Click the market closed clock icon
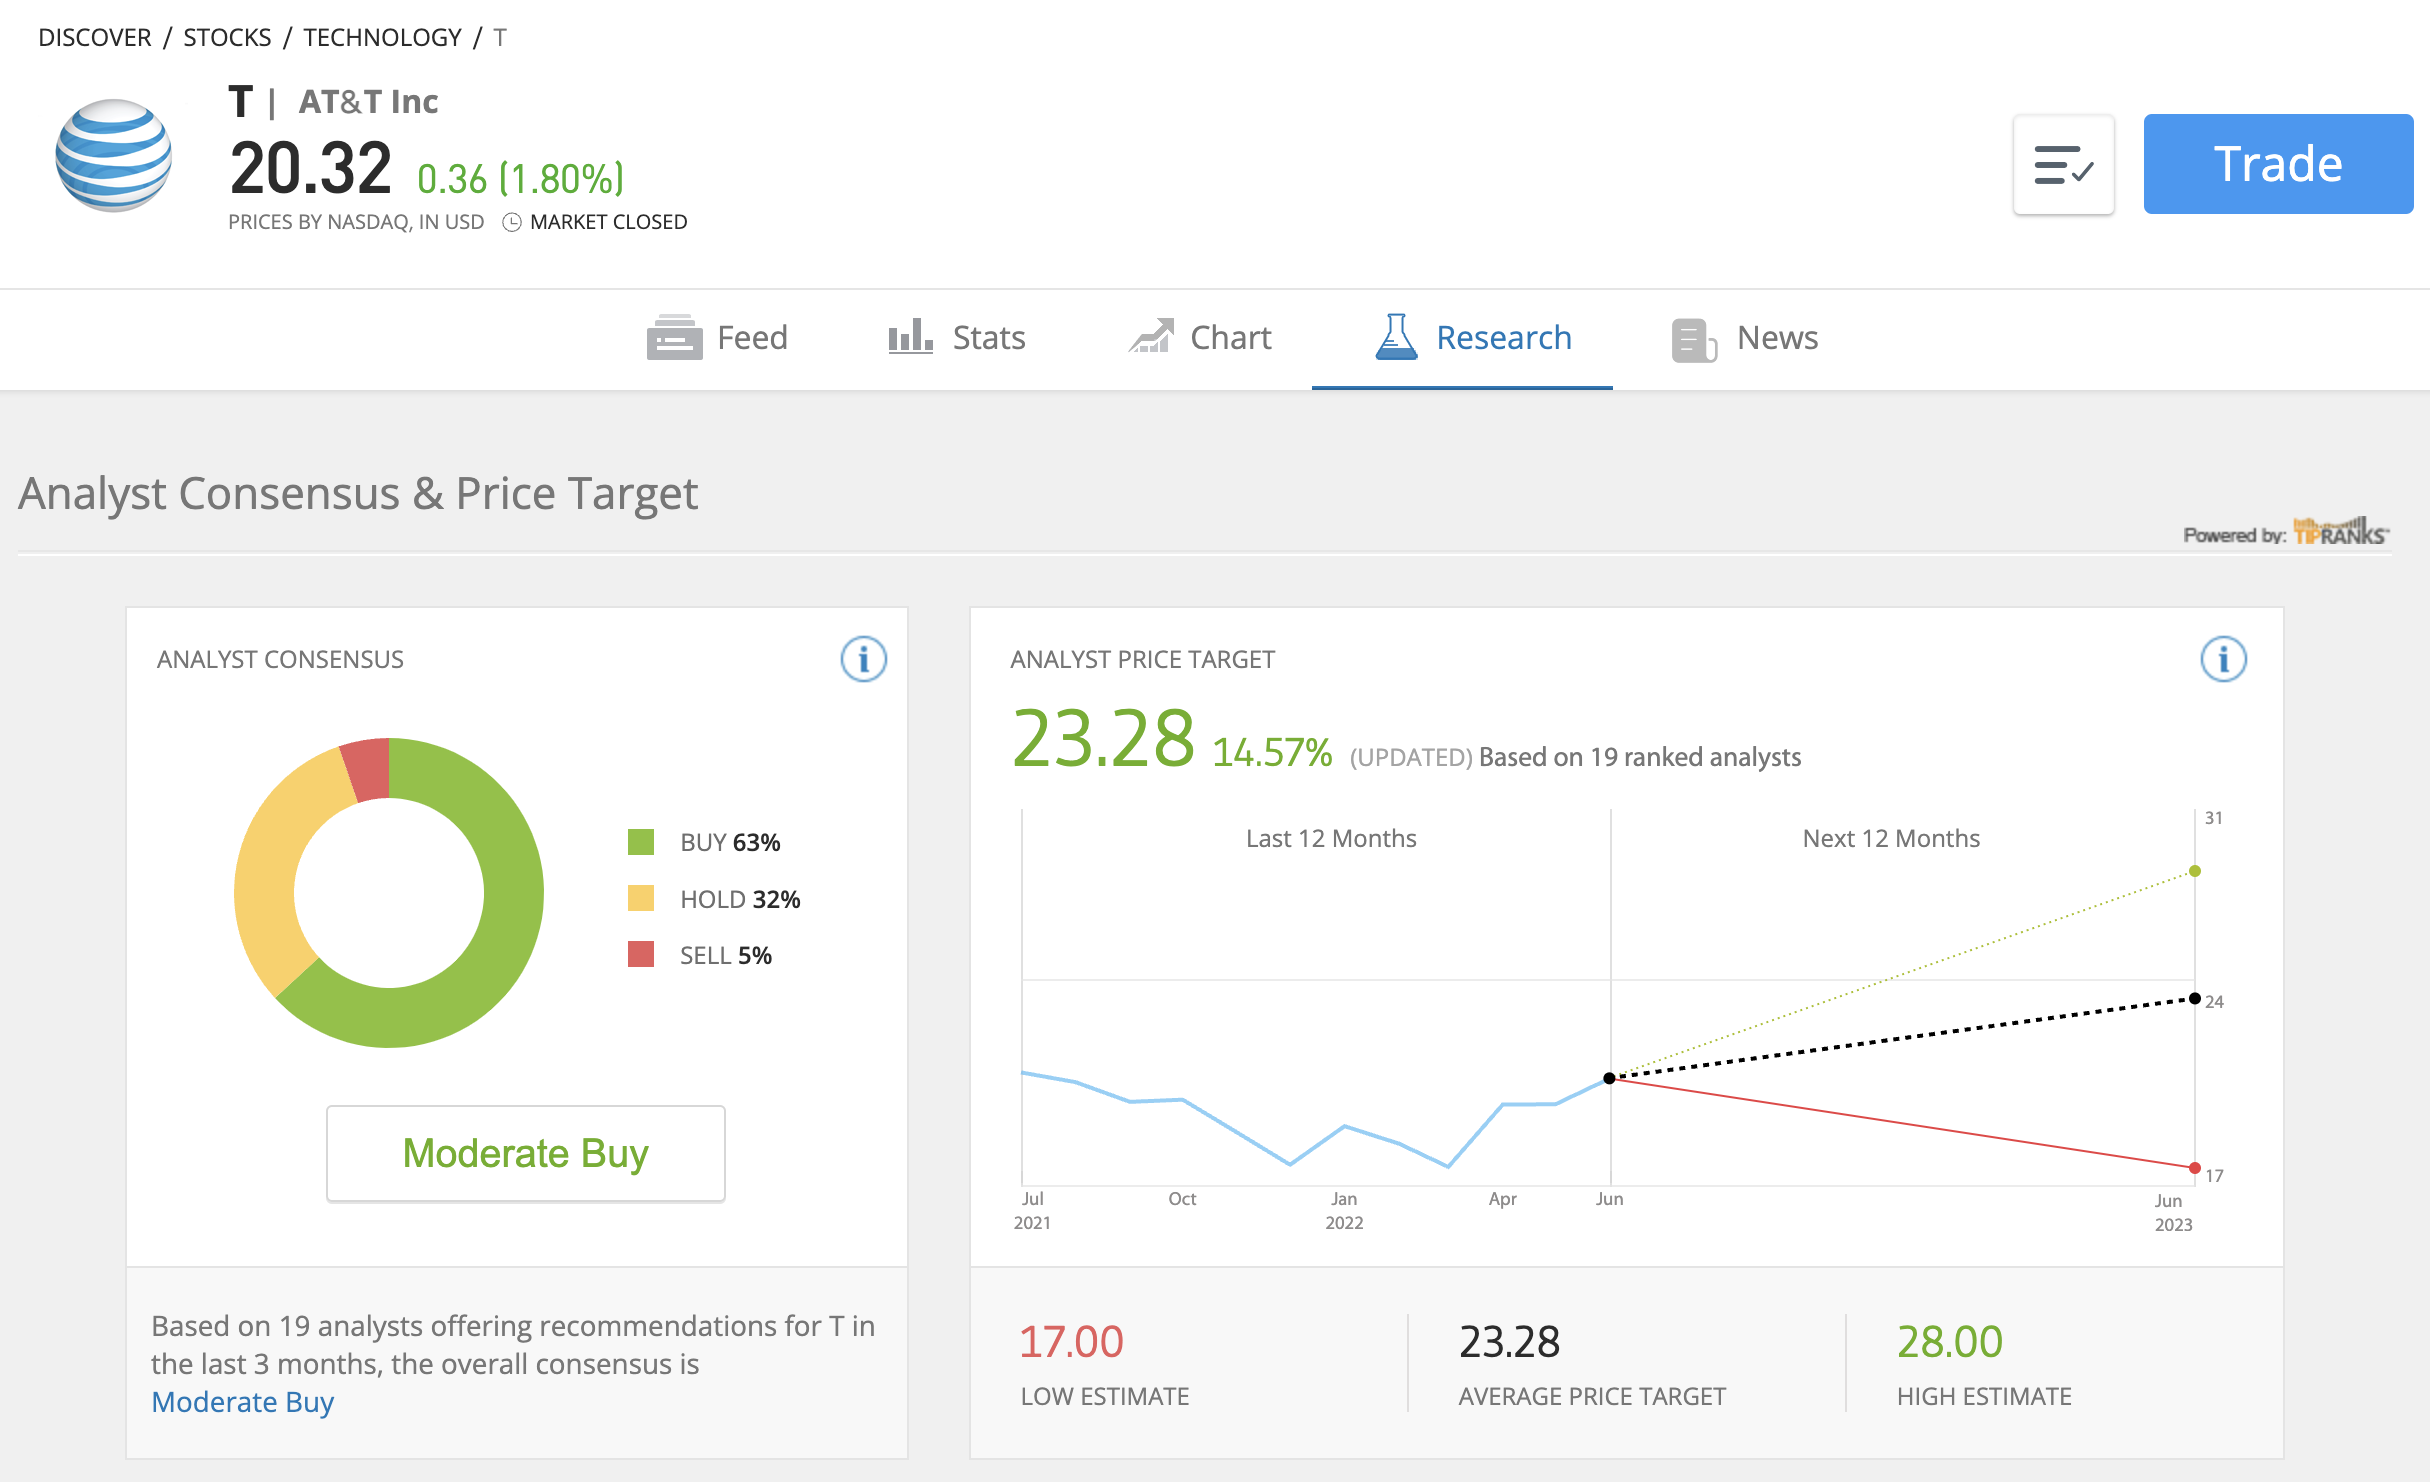Viewport: 2430px width, 1482px height. tap(511, 222)
